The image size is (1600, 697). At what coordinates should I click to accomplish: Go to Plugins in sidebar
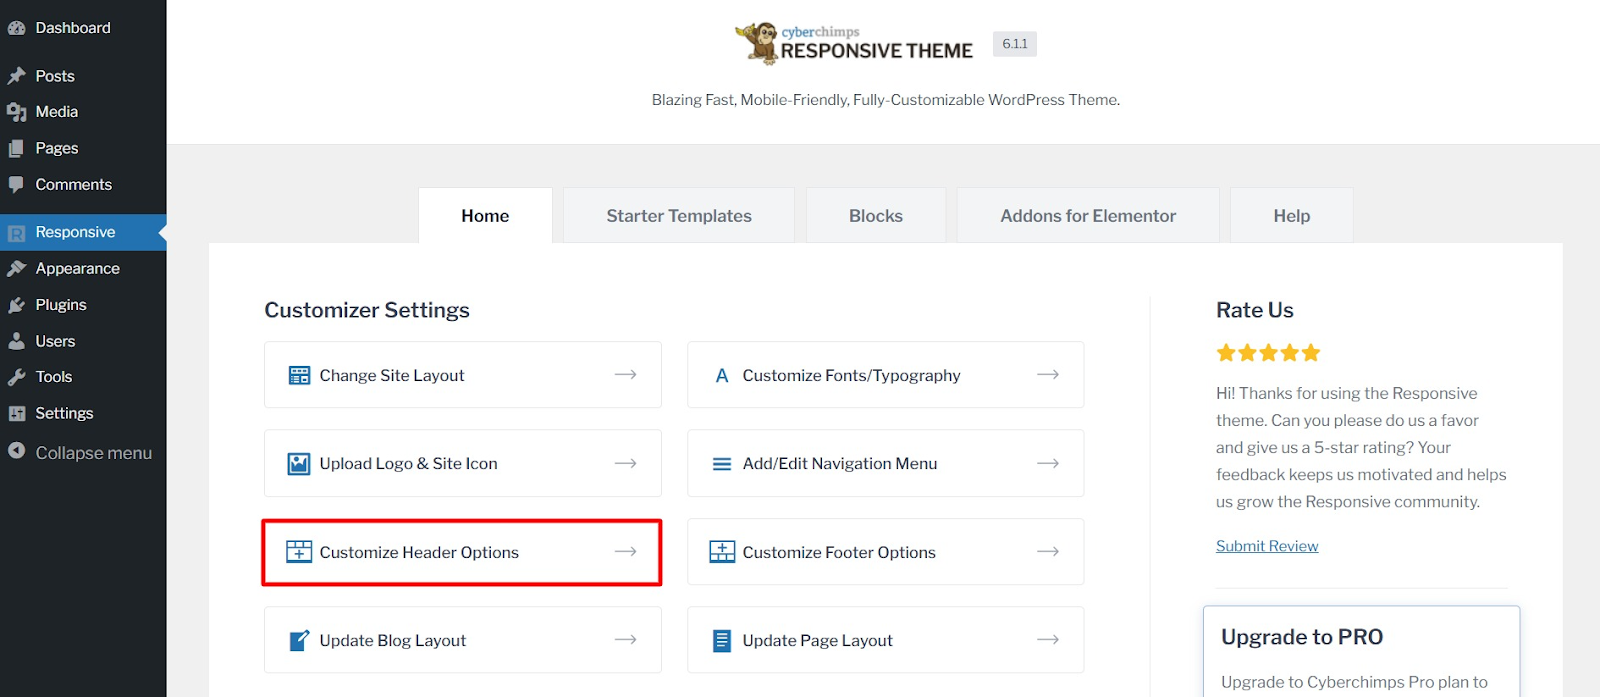point(83,305)
